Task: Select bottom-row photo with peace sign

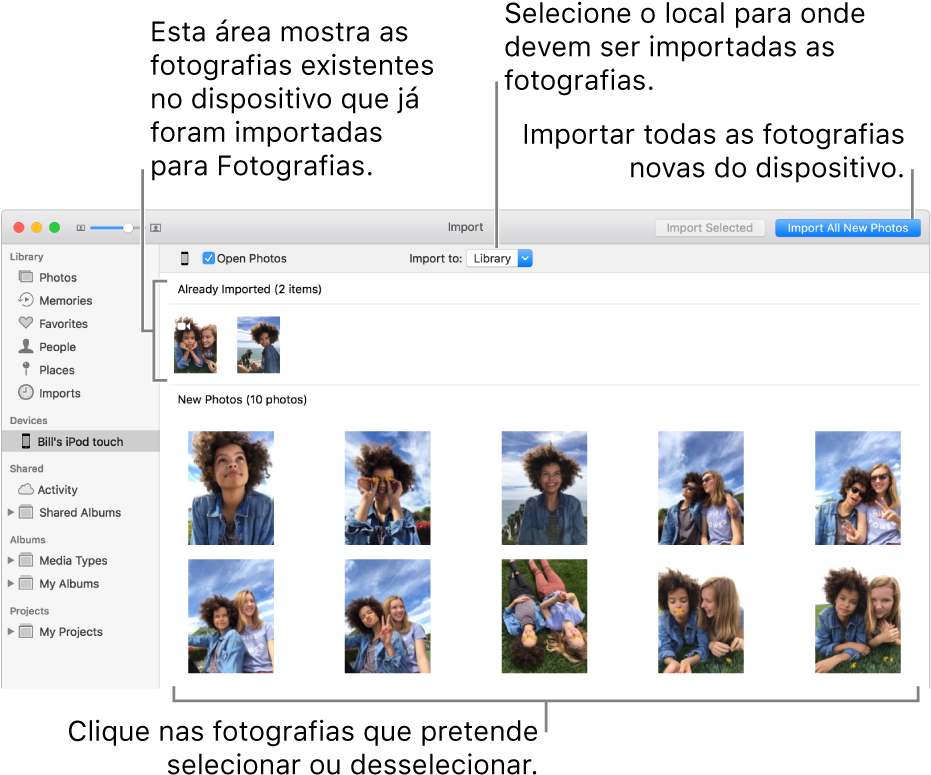Action: click(387, 616)
